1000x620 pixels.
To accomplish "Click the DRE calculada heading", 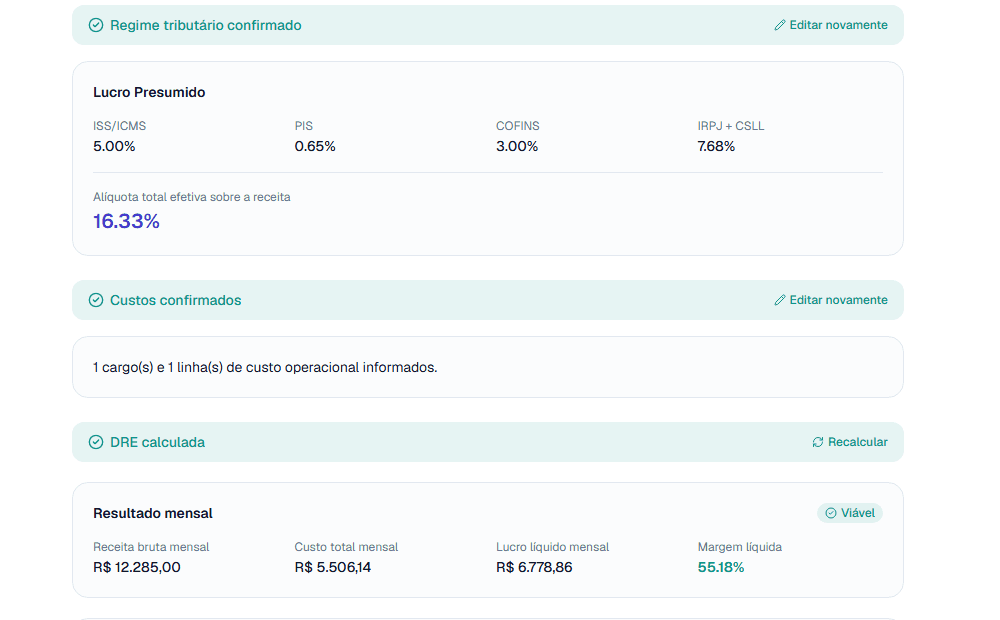I will [x=158, y=442].
